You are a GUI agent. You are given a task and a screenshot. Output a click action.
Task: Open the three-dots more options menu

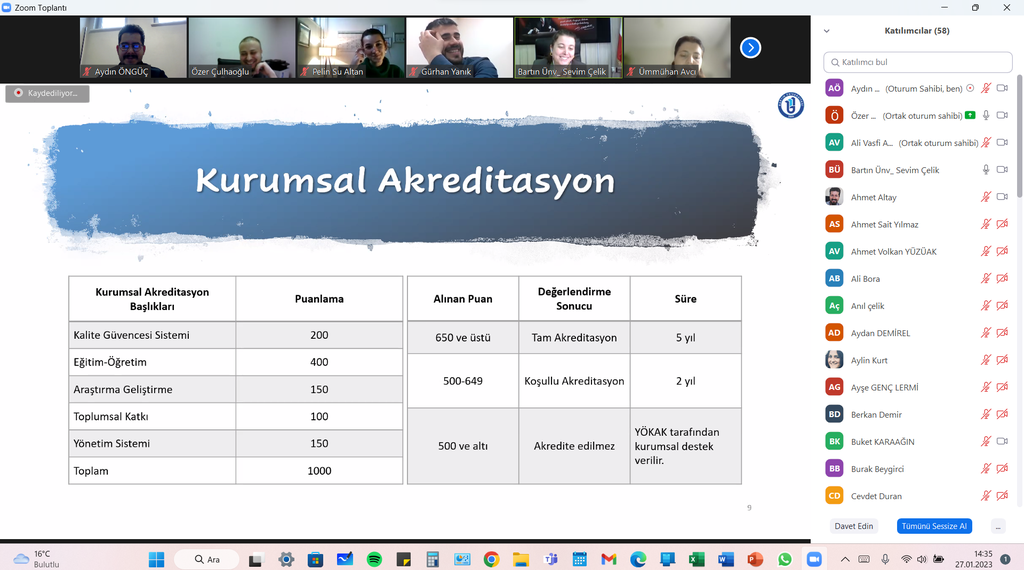(997, 526)
